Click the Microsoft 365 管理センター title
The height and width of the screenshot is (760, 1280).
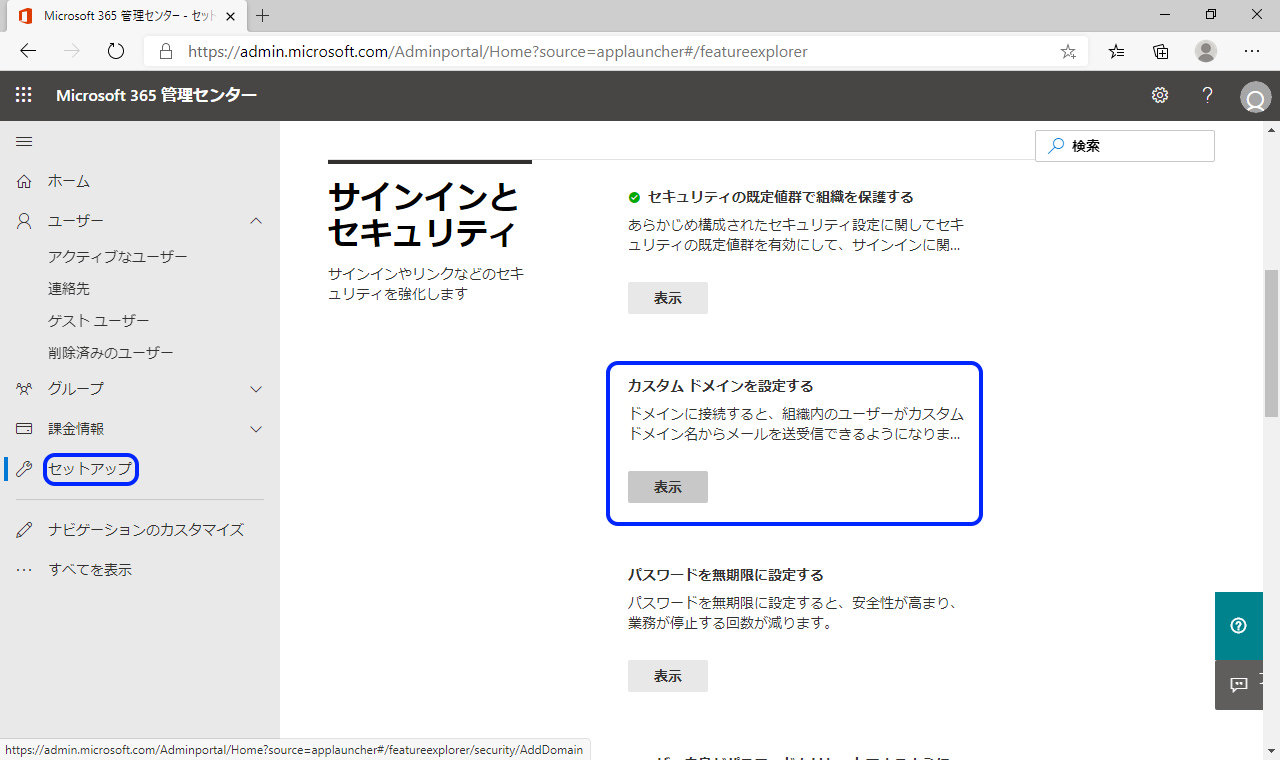157,95
